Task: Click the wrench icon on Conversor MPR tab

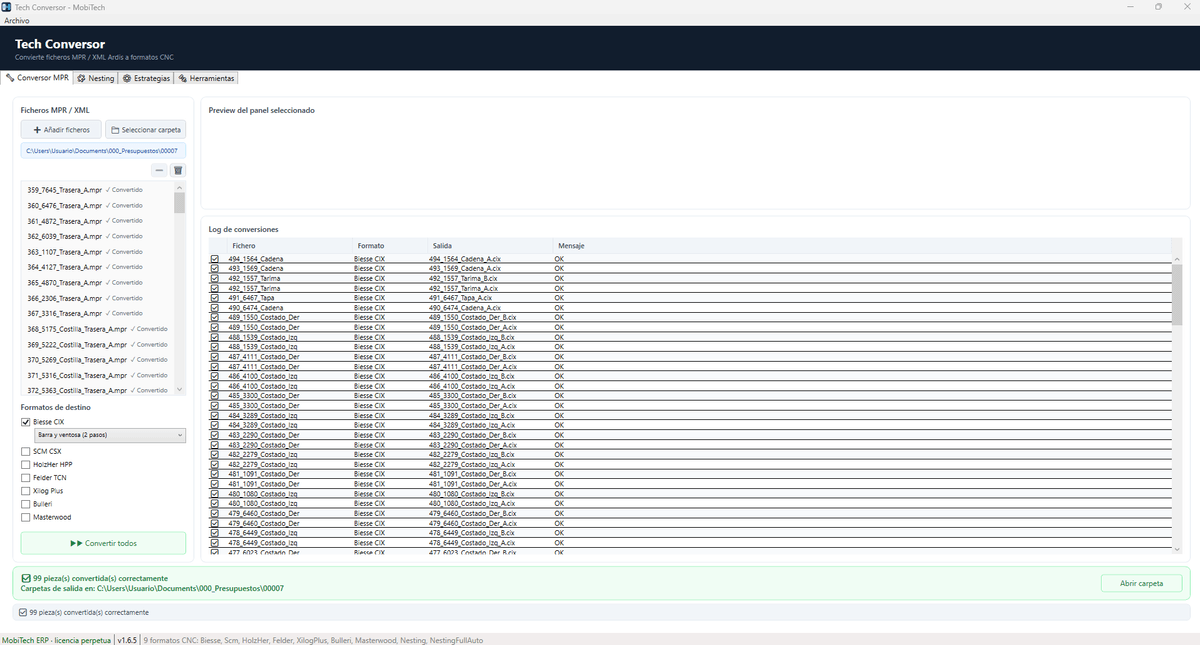Action: click(11, 77)
